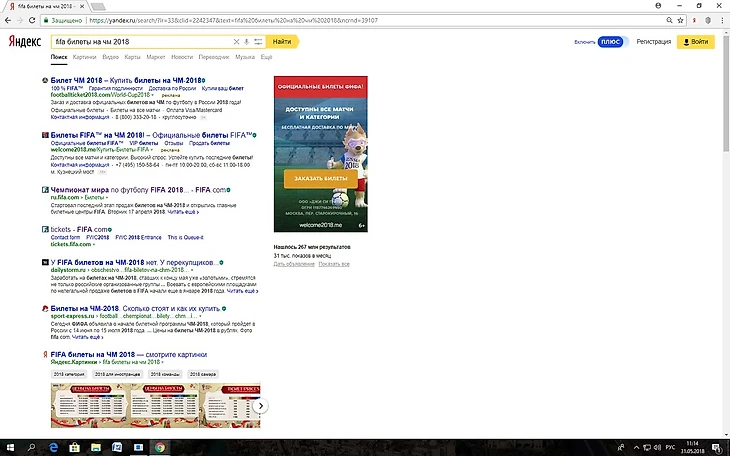Open a new browser tab

coord(98,7)
